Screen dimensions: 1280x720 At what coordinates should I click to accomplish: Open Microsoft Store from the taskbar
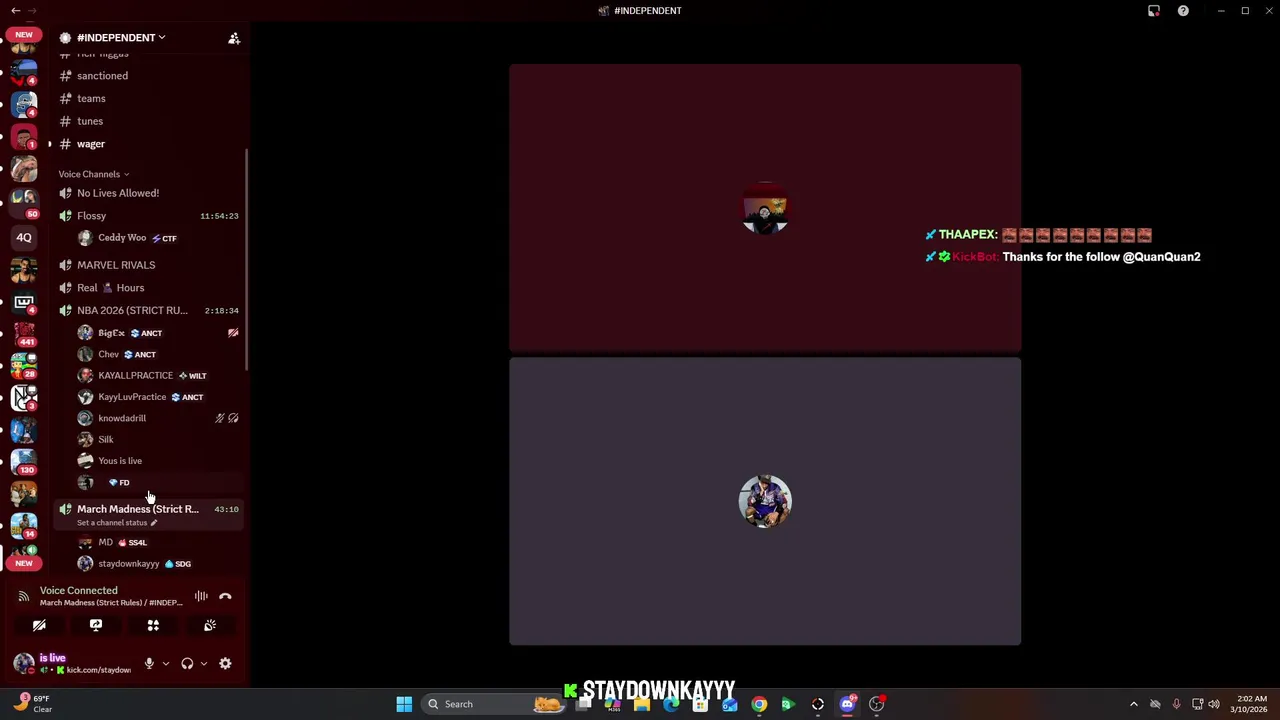[x=700, y=704]
